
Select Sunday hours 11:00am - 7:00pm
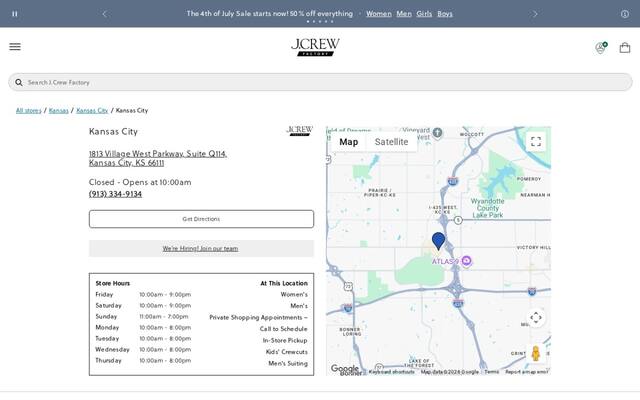point(164,317)
